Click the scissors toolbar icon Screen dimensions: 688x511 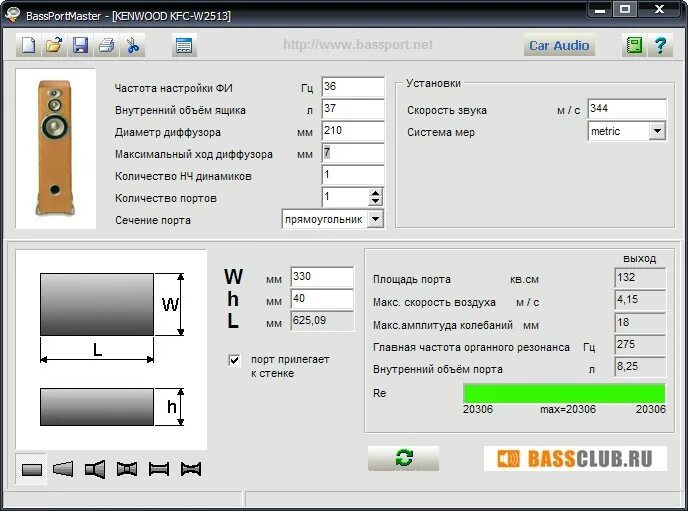click(133, 45)
